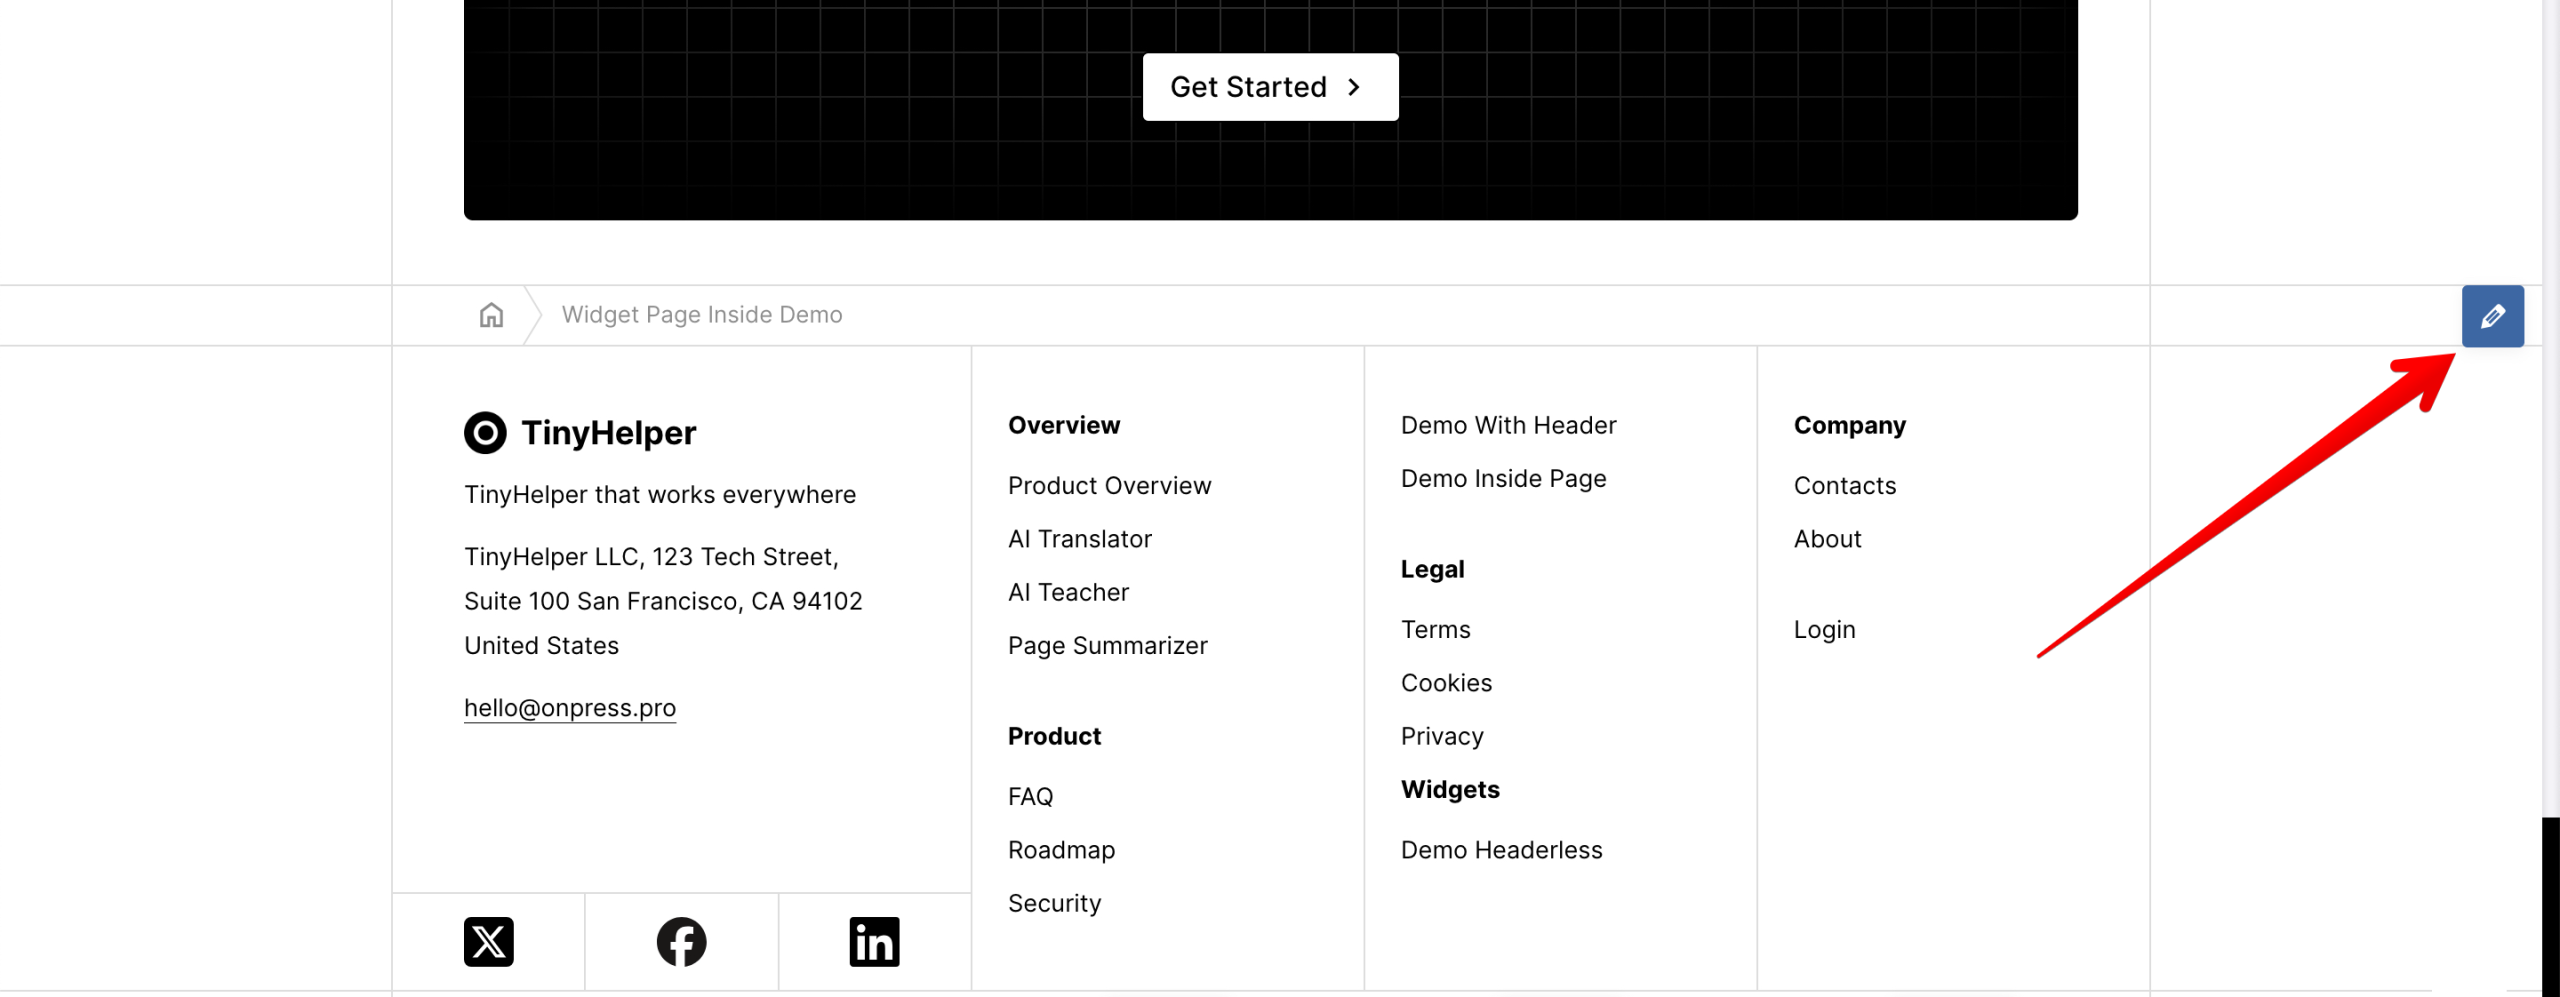Click the TinyHelper logo in footer
Viewport: 2560px width, 997px height.
[580, 433]
